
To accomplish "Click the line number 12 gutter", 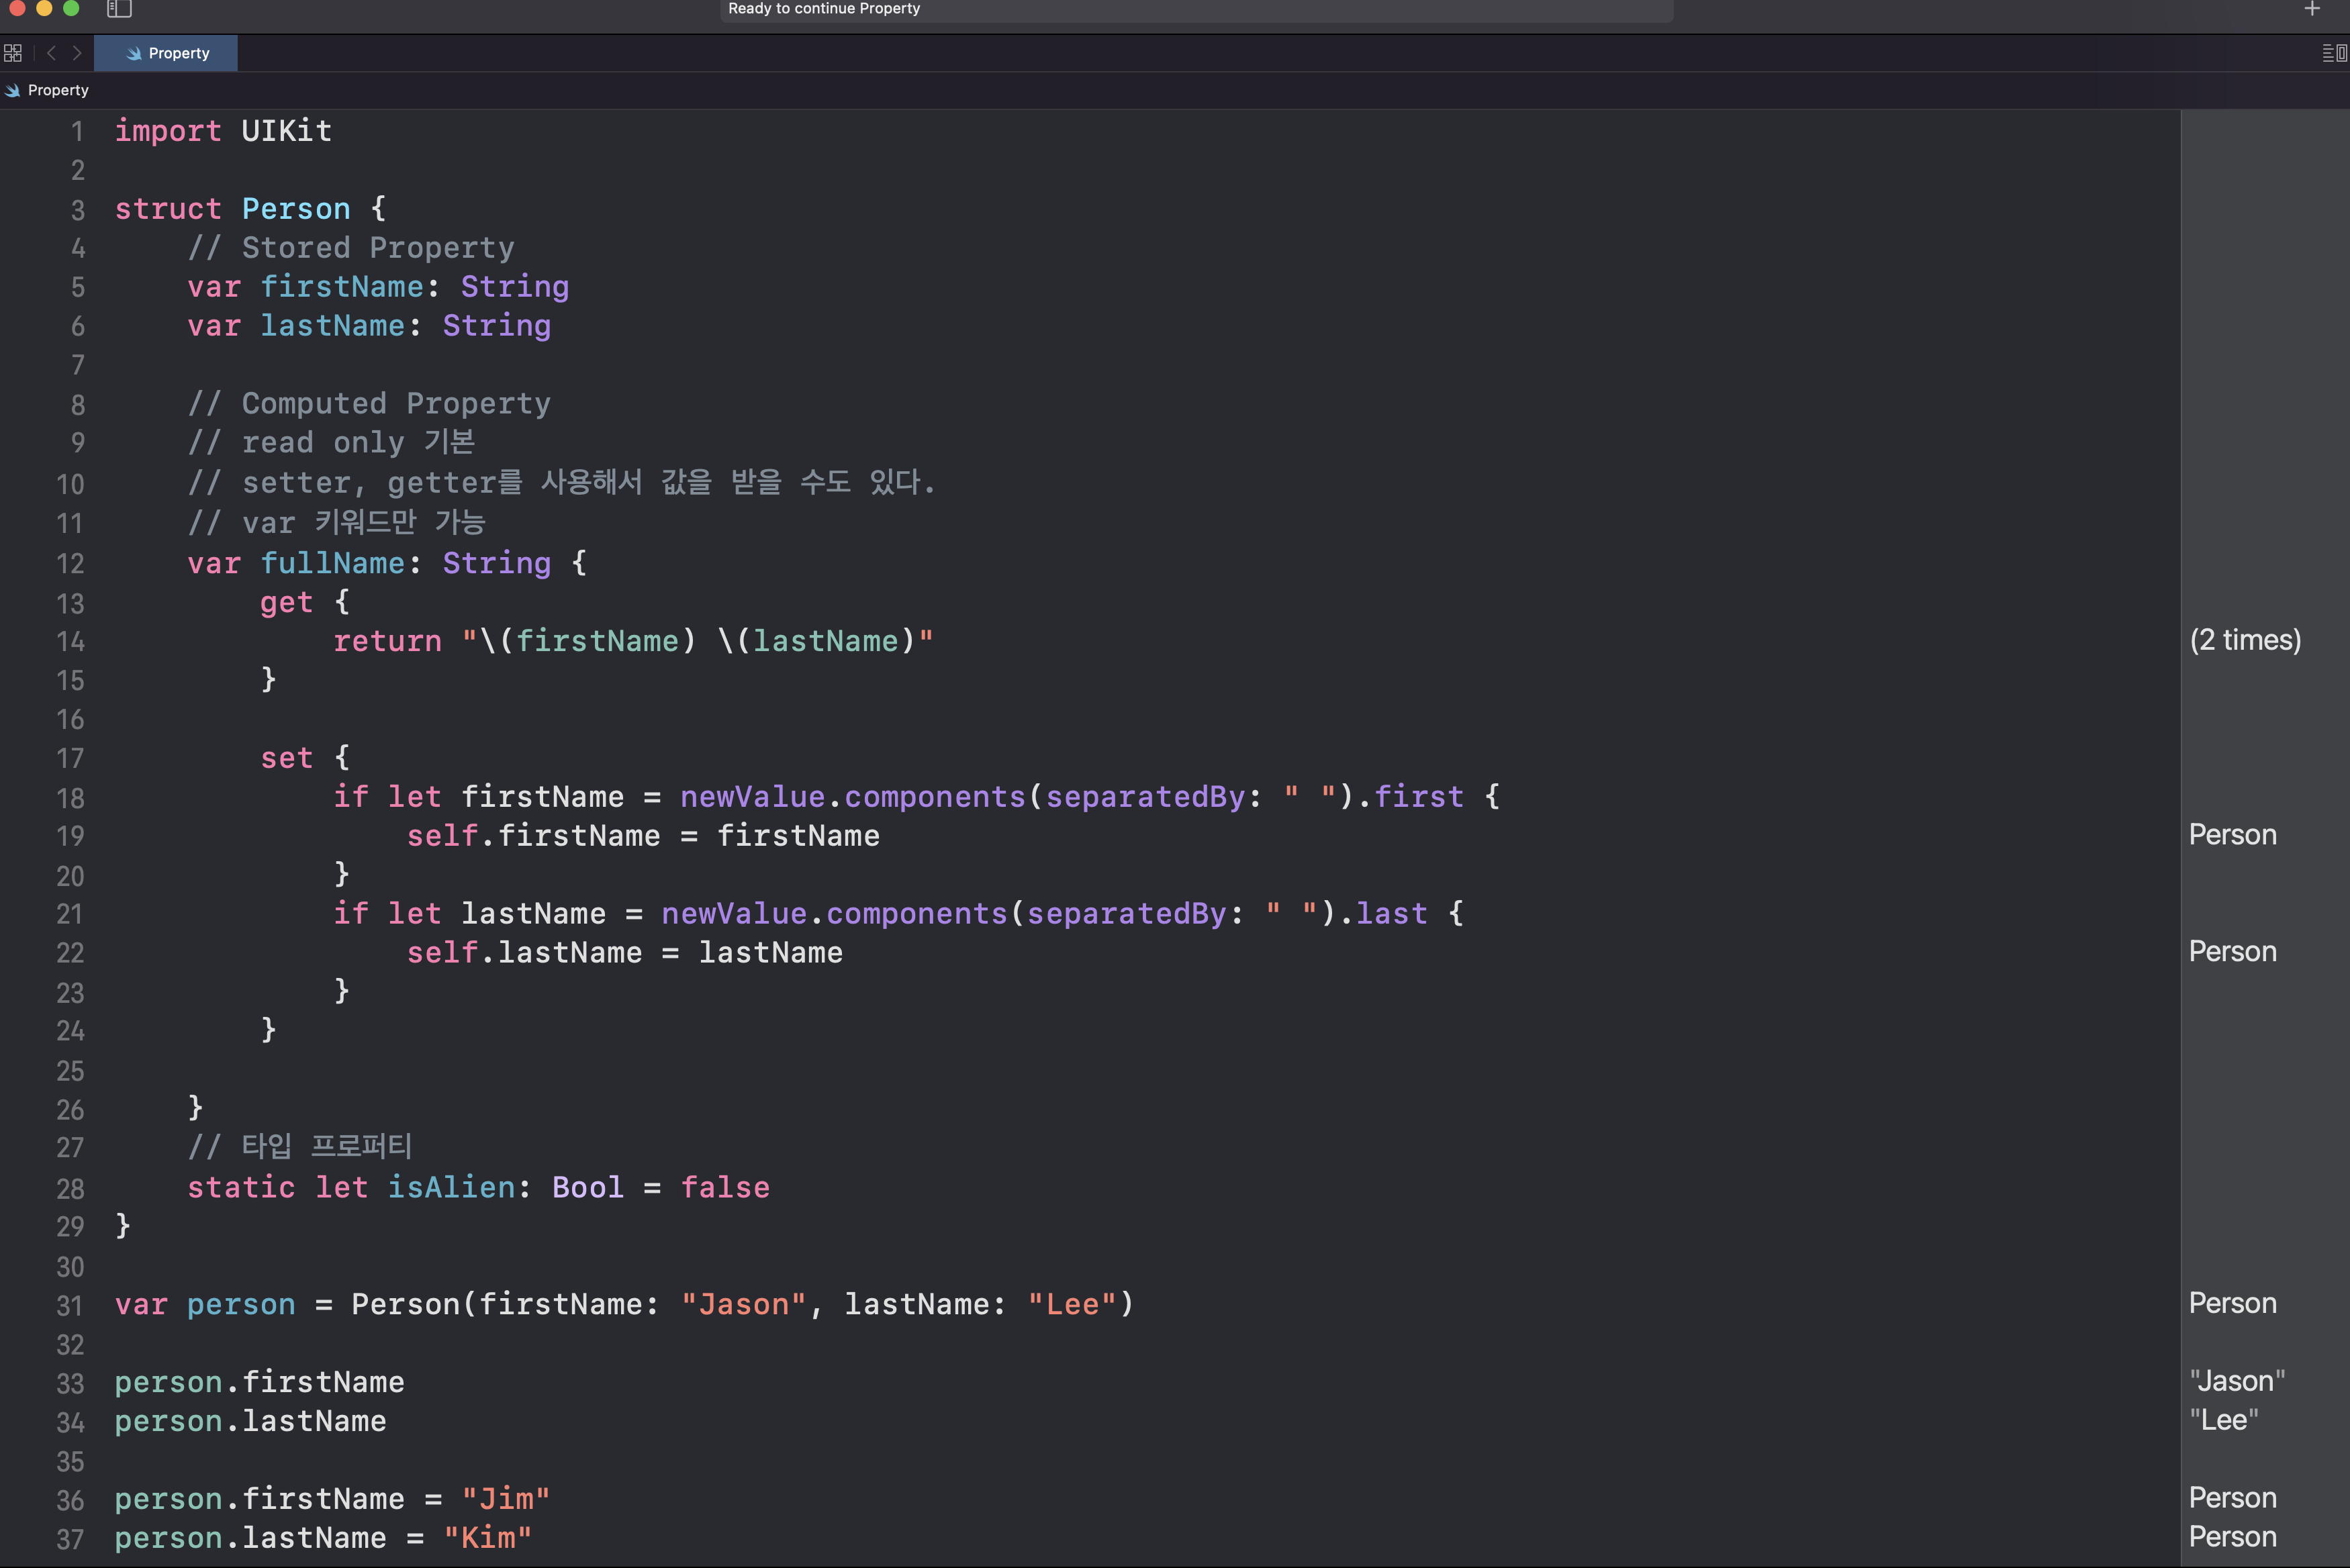I will (70, 564).
